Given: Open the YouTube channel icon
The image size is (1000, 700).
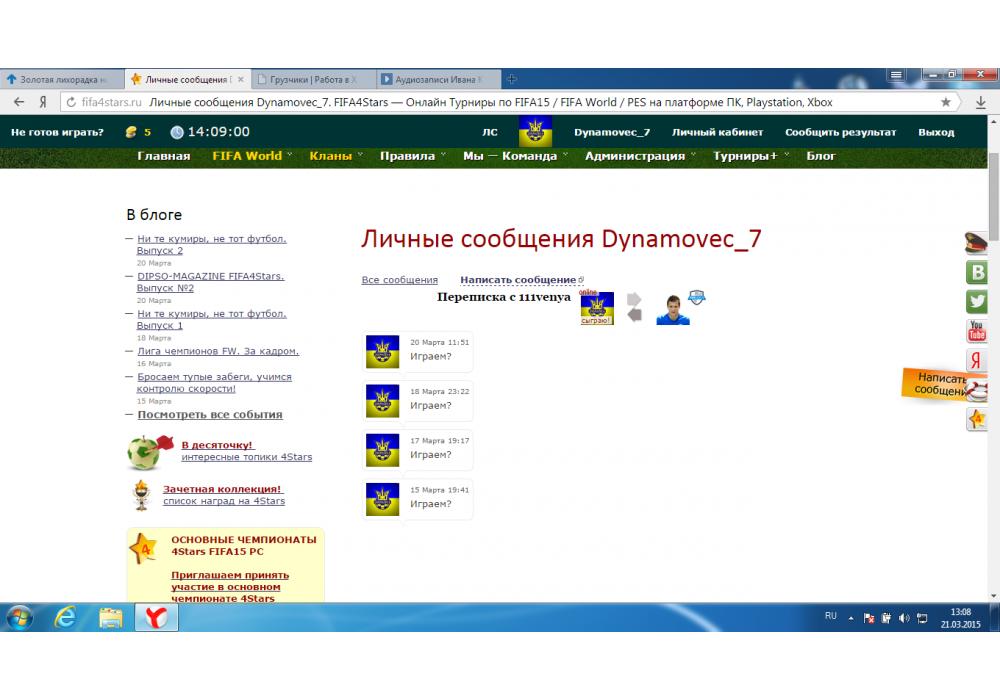Looking at the screenshot, I should [x=977, y=331].
